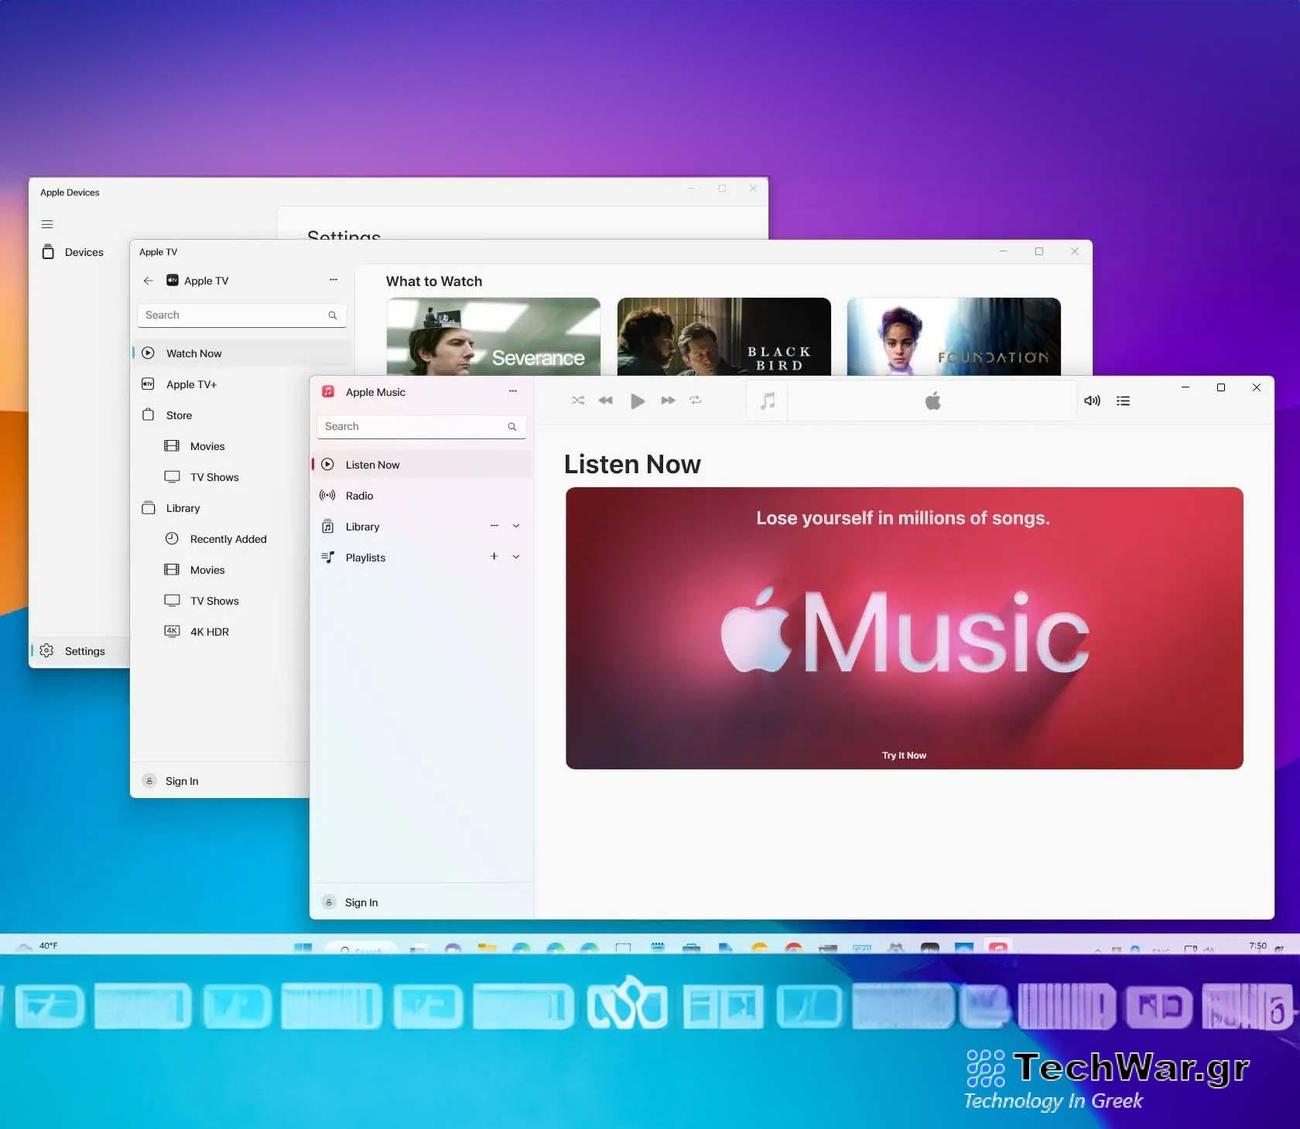Toggle repeat mode in Apple Music

click(696, 400)
